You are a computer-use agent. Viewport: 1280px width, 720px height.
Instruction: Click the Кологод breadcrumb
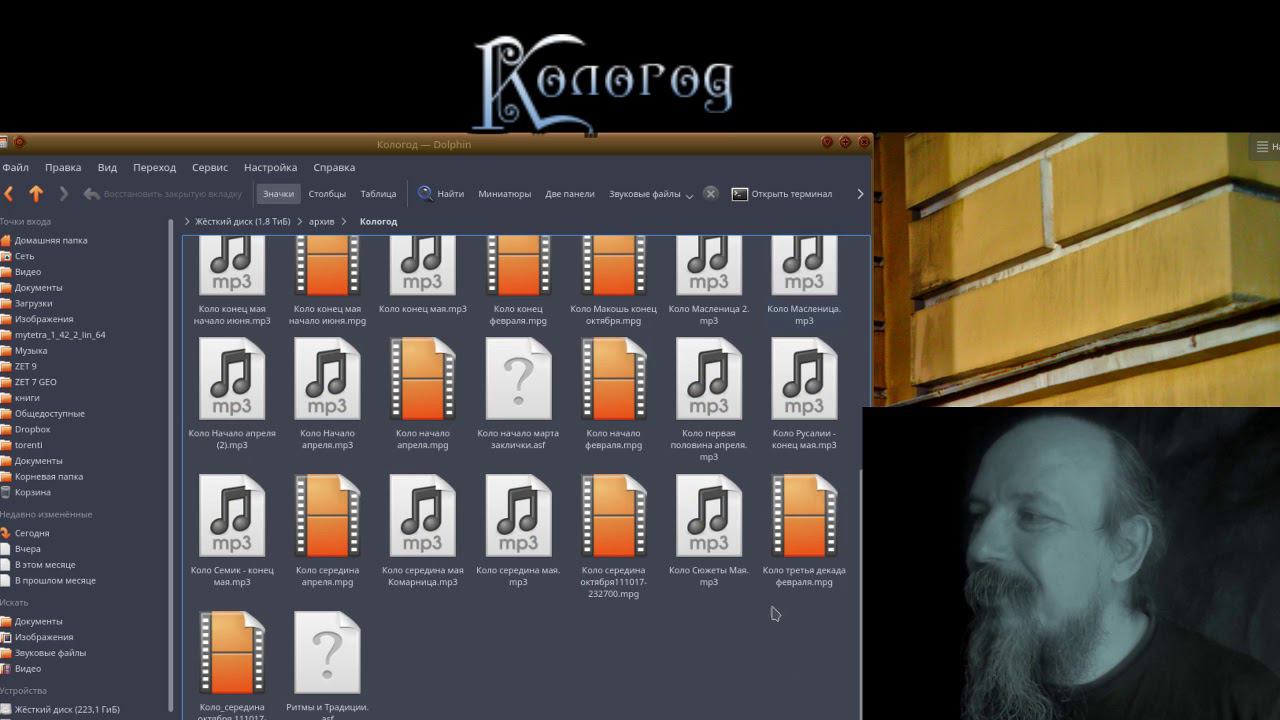pos(378,221)
